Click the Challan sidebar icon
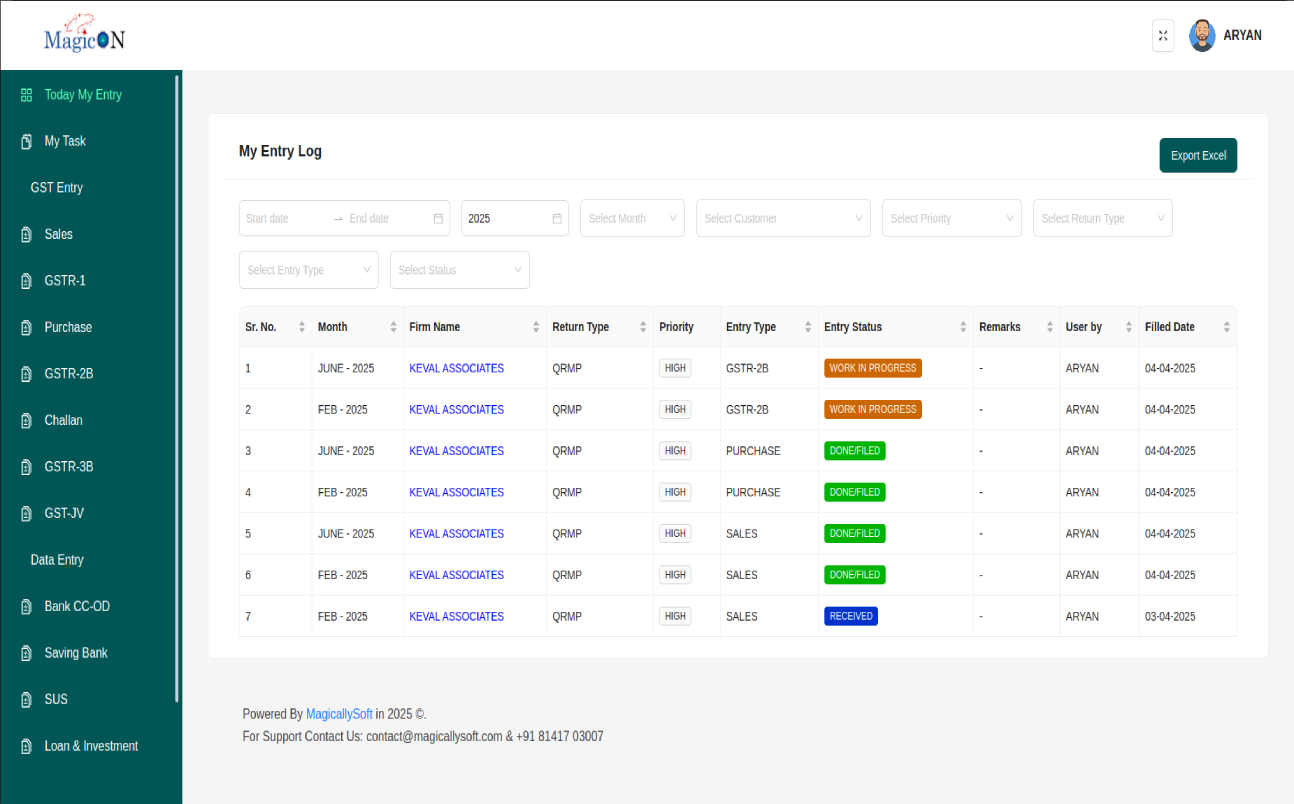This screenshot has height=804, width=1294. click(x=27, y=421)
